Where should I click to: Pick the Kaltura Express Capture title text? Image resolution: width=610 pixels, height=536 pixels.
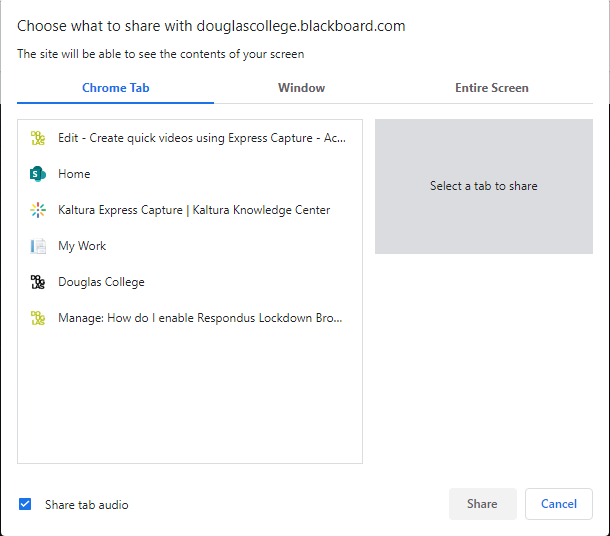(194, 210)
